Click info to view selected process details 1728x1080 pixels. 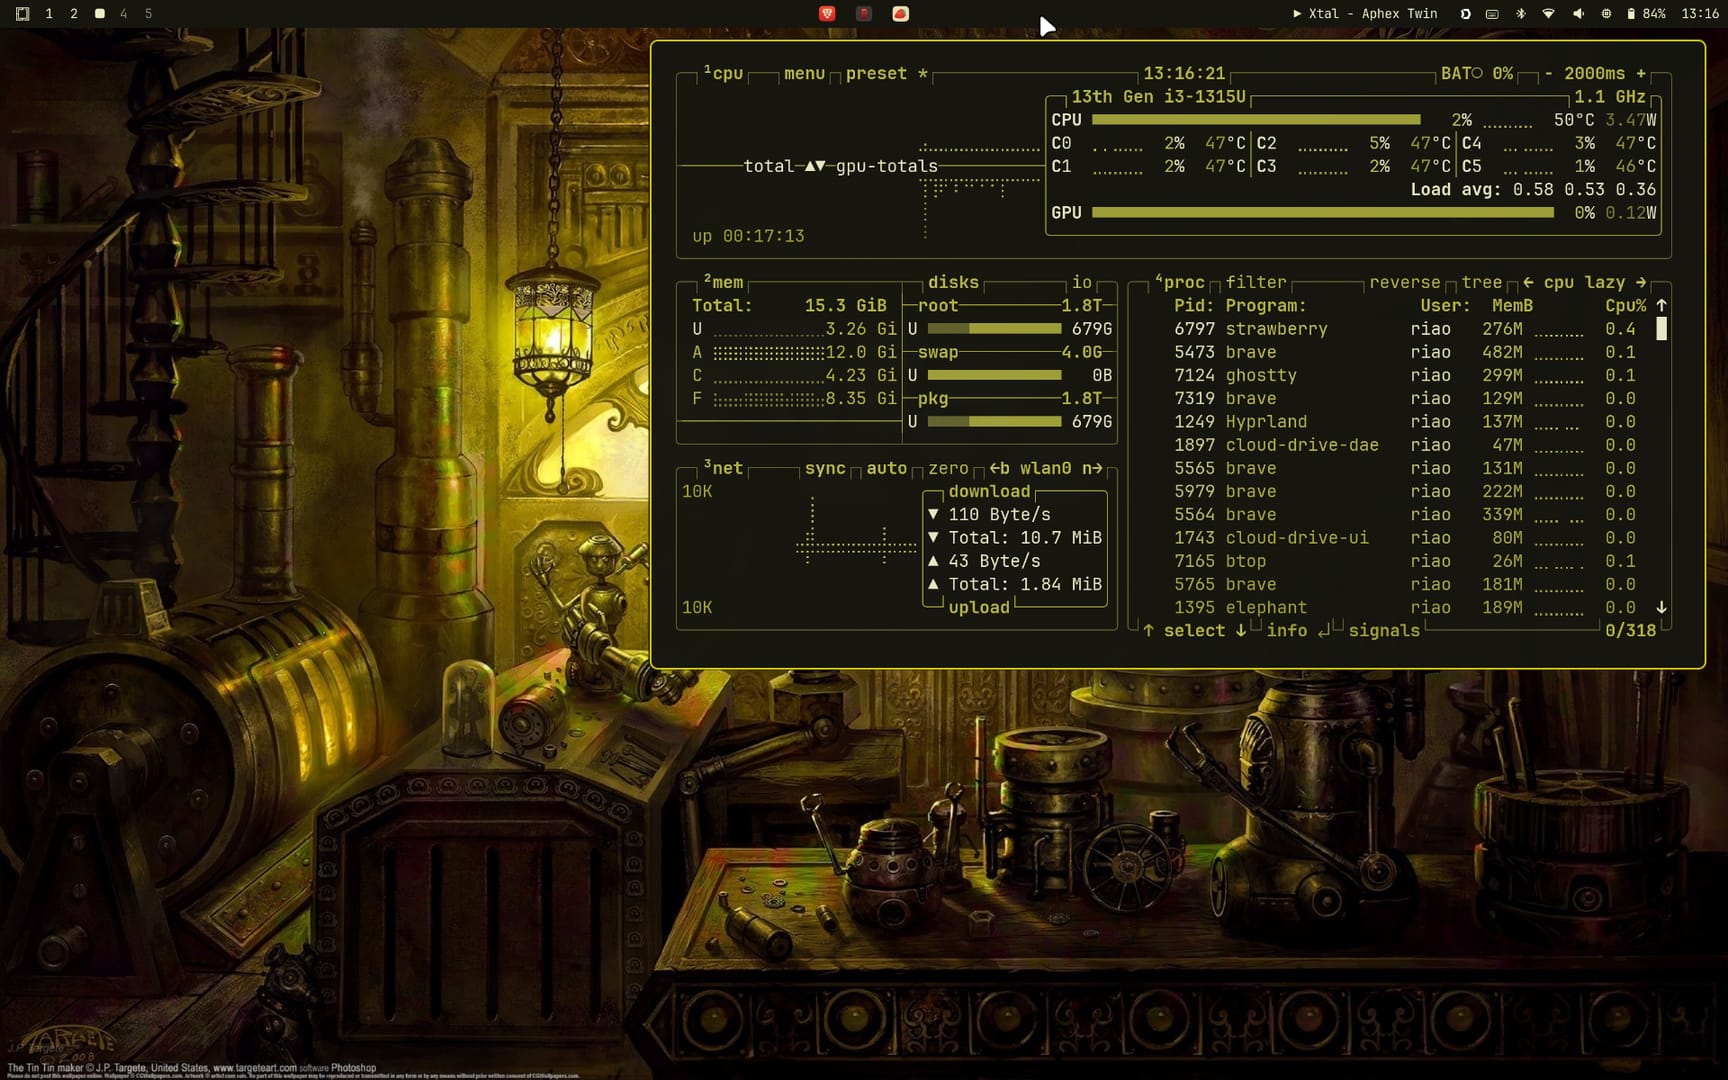pos(1286,630)
